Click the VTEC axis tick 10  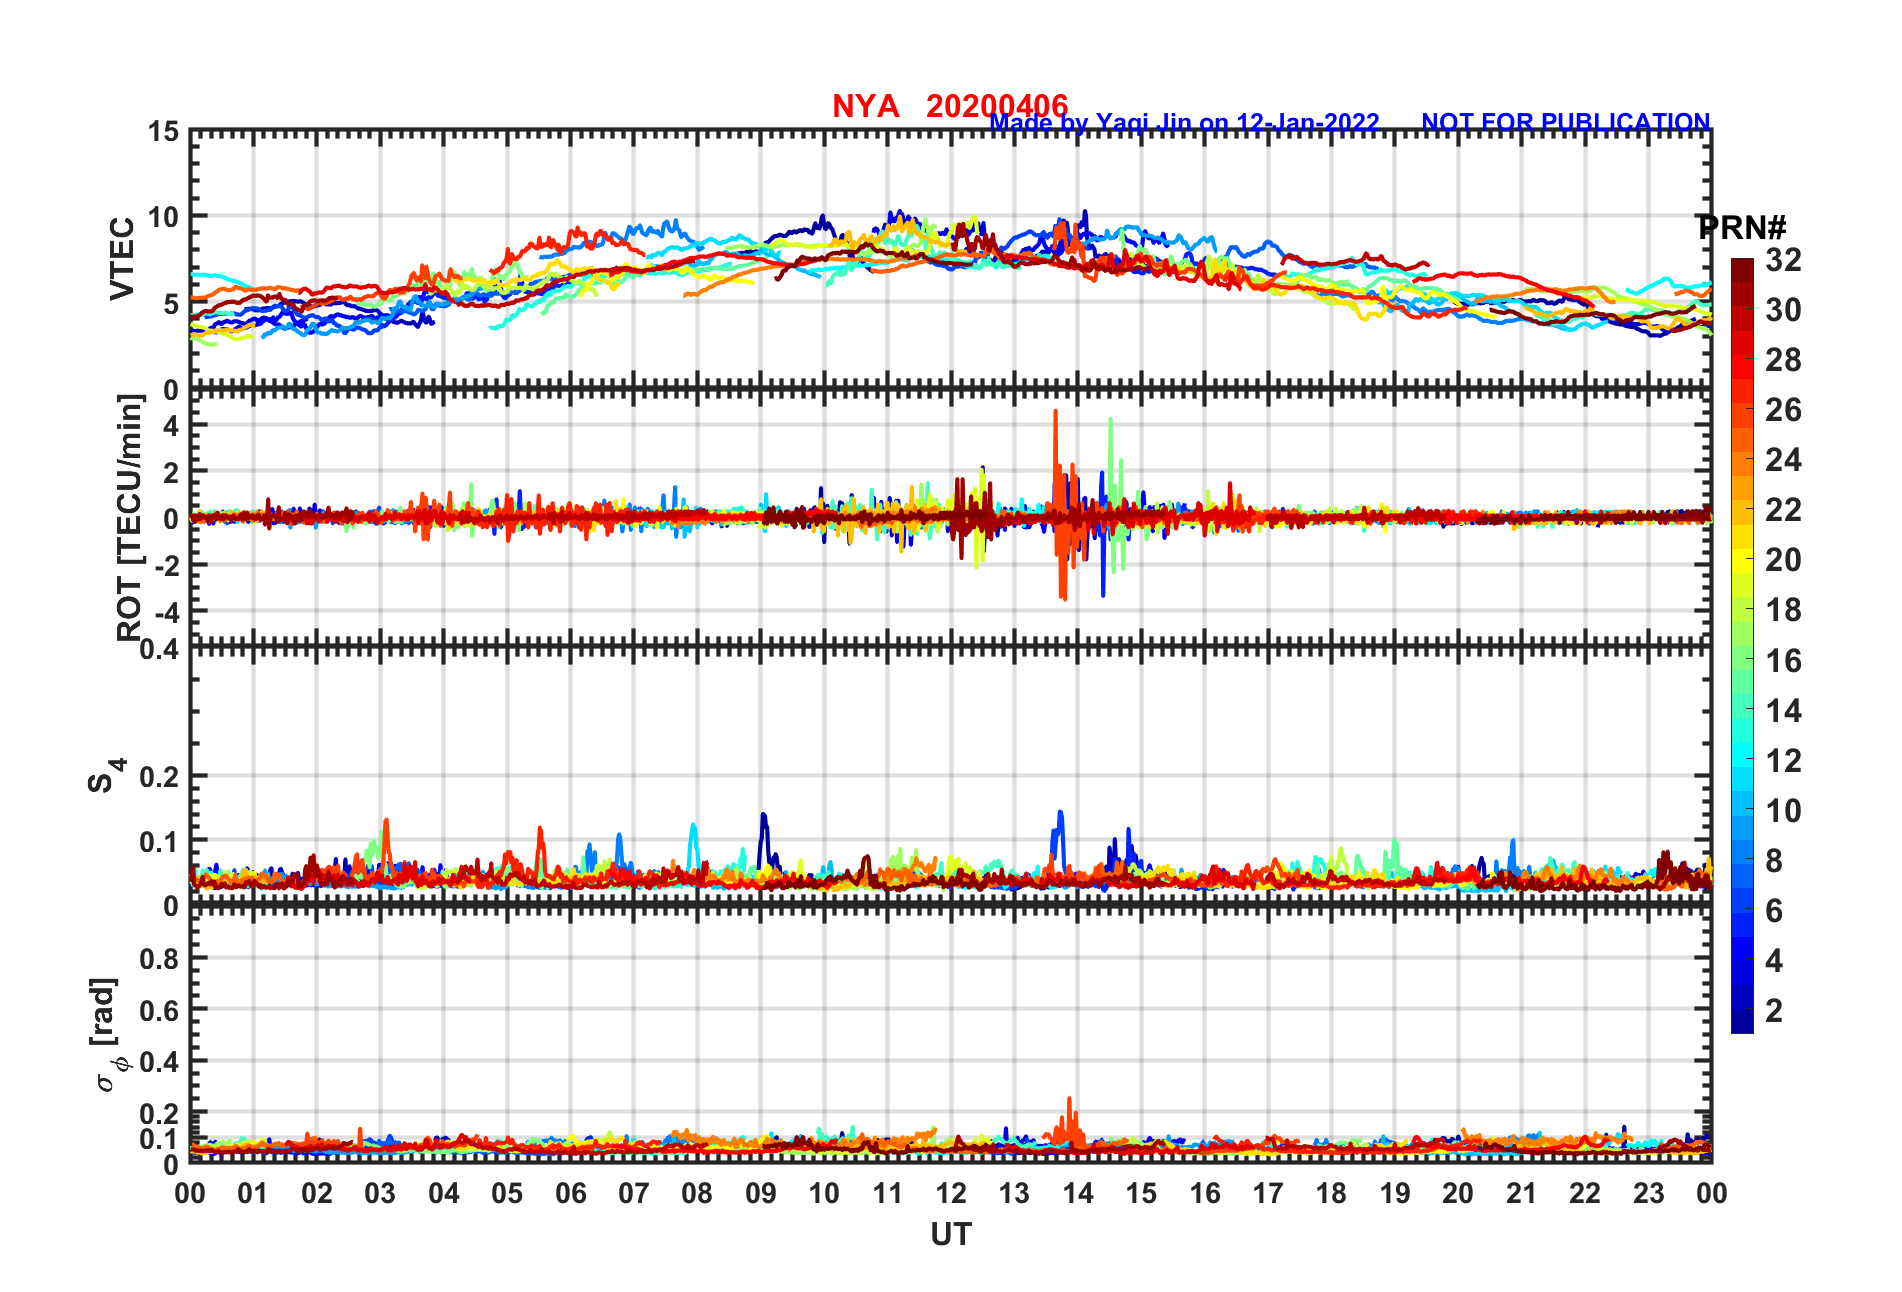164,217
